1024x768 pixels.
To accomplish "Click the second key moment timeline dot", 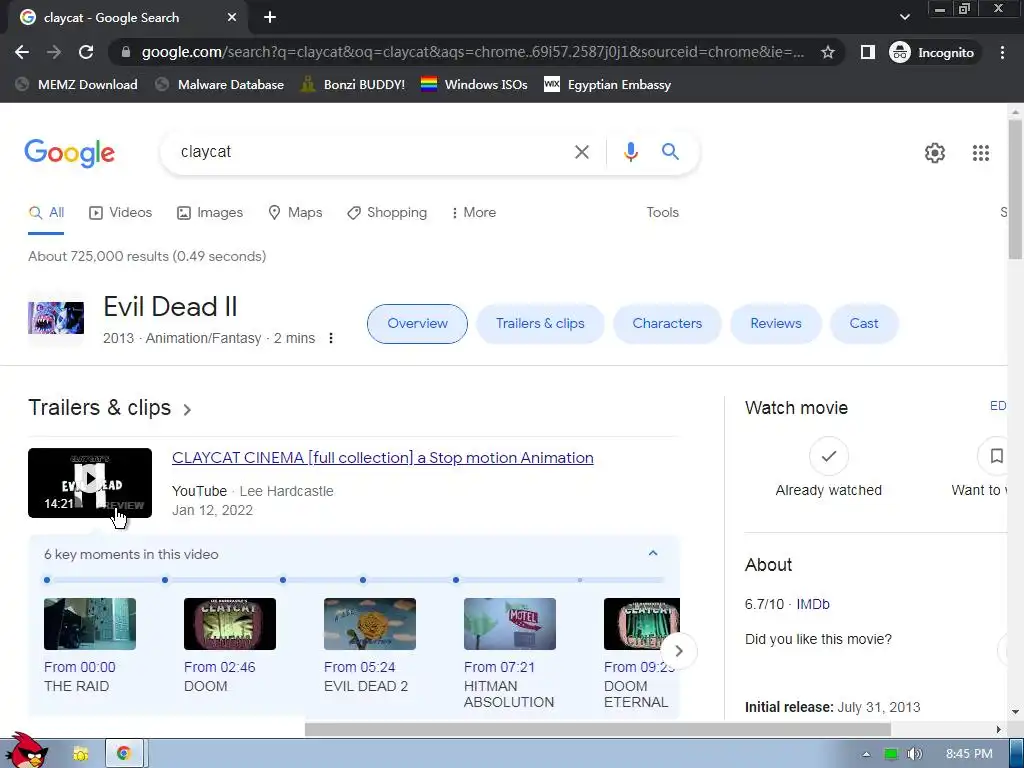I will pyautogui.click(x=165, y=580).
